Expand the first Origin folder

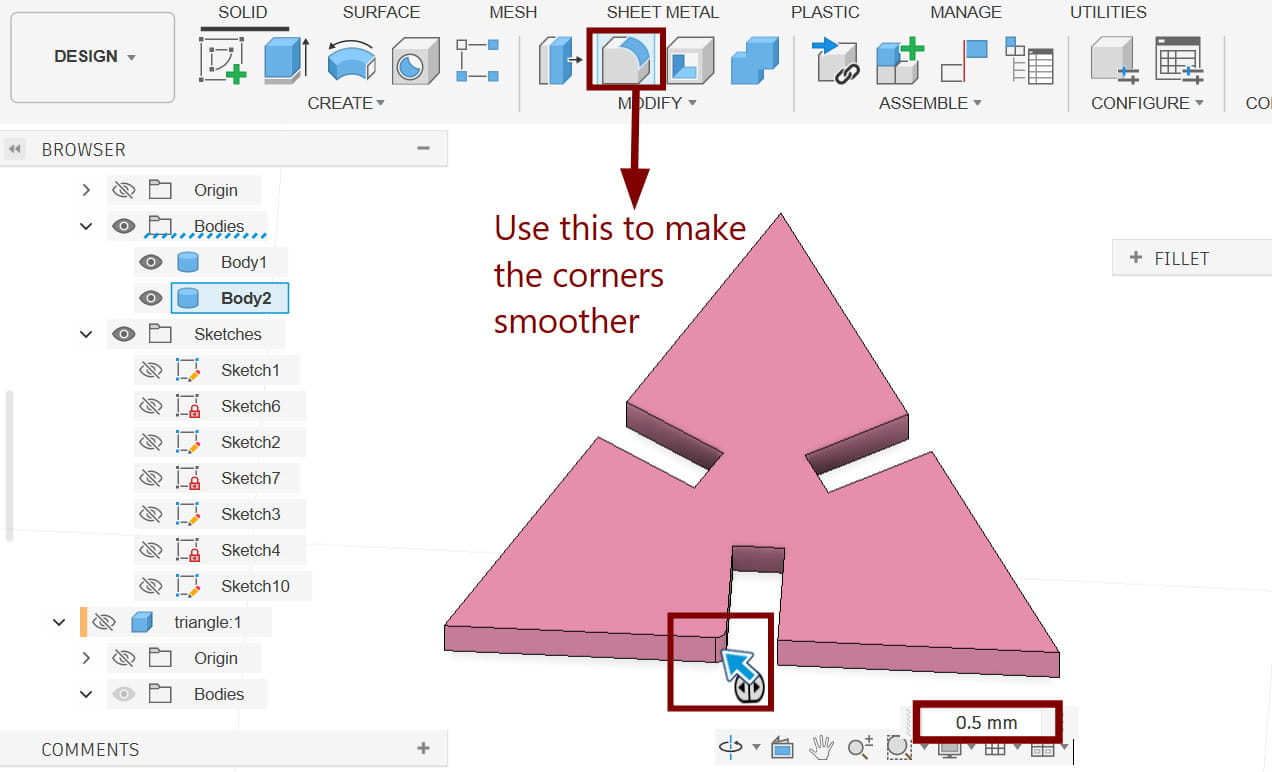pos(86,190)
